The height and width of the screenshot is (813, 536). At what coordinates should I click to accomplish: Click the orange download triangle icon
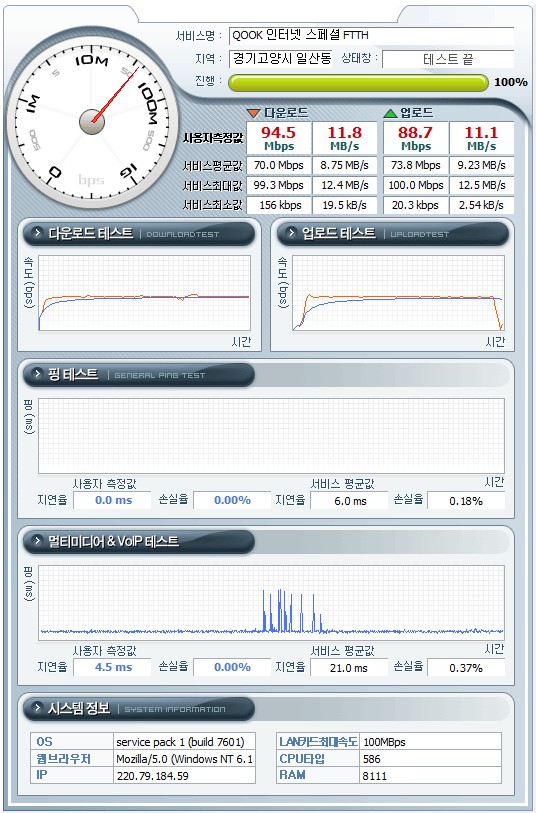pos(253,113)
